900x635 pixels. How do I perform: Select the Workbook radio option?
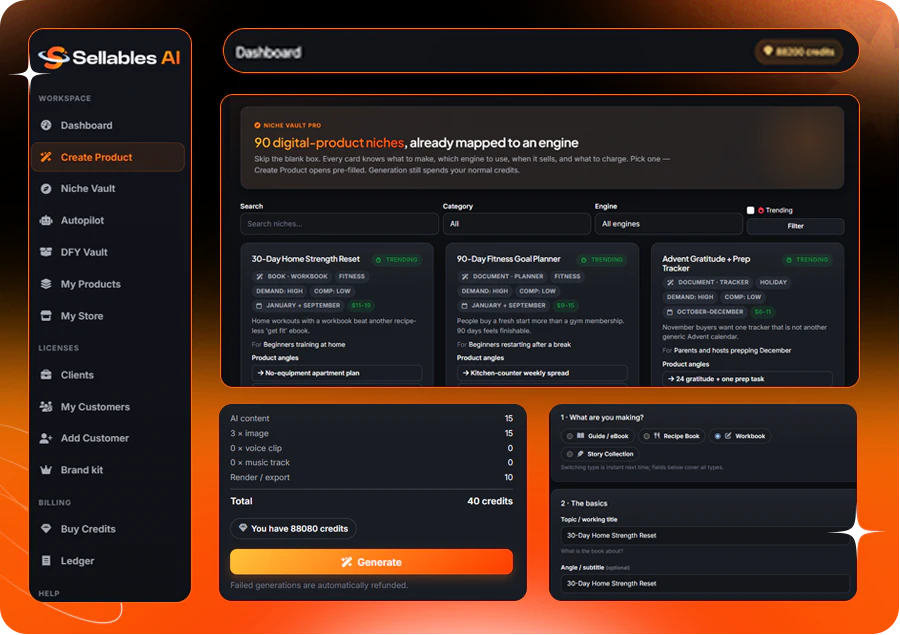click(717, 436)
